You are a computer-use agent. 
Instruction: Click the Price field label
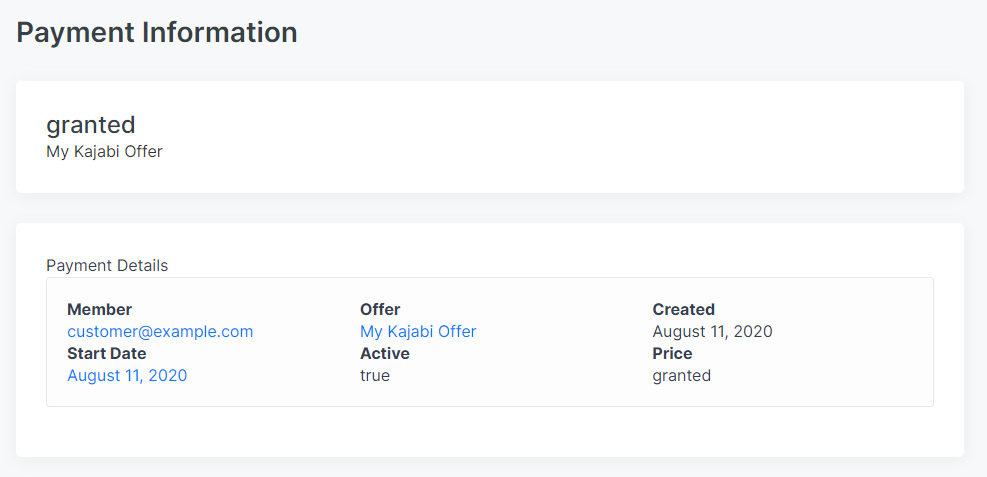click(x=672, y=354)
